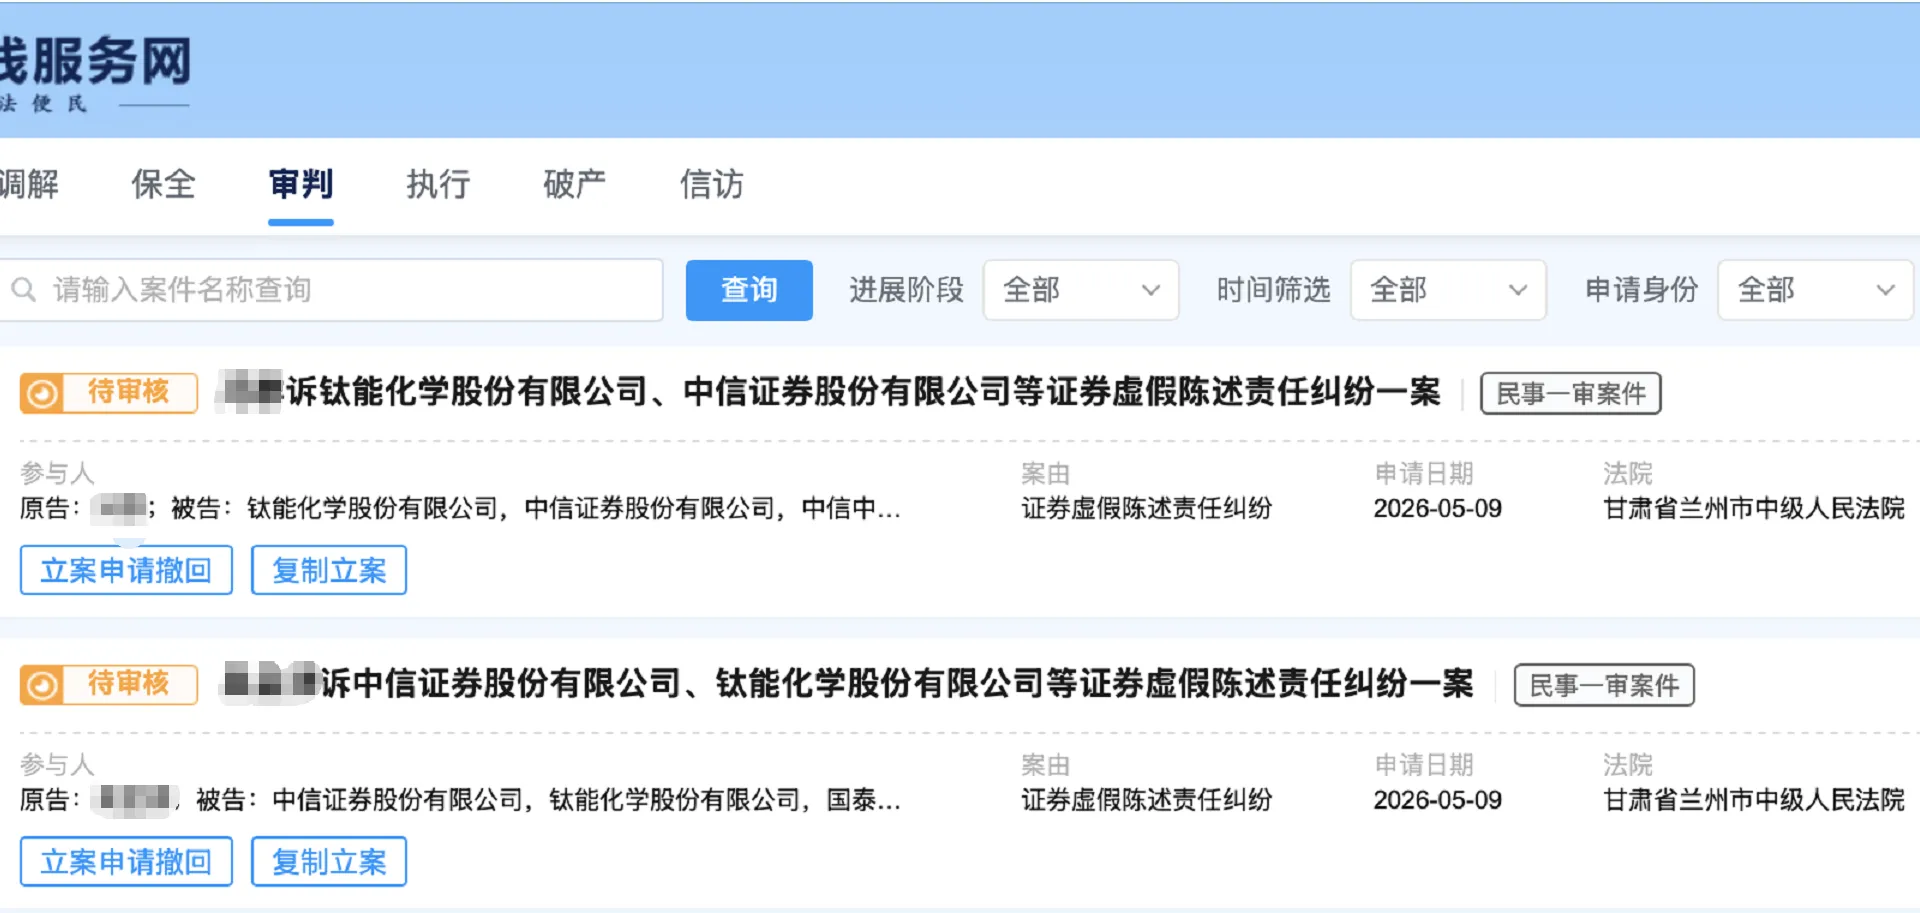Expand the 进展阶段 dropdown
Screen dimensions: 1920x913
pyautogui.click(x=1081, y=290)
